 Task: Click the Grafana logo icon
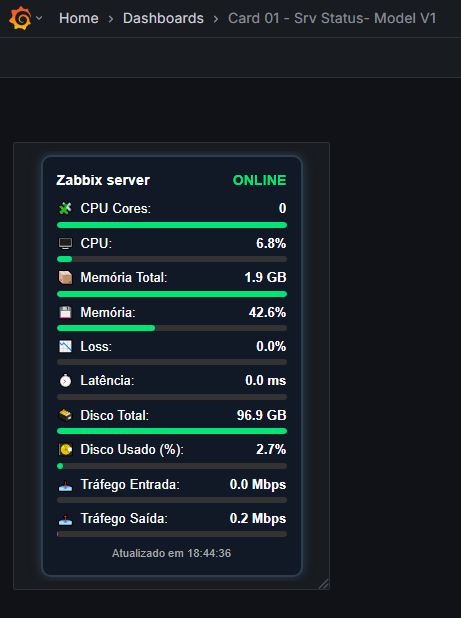[20, 18]
